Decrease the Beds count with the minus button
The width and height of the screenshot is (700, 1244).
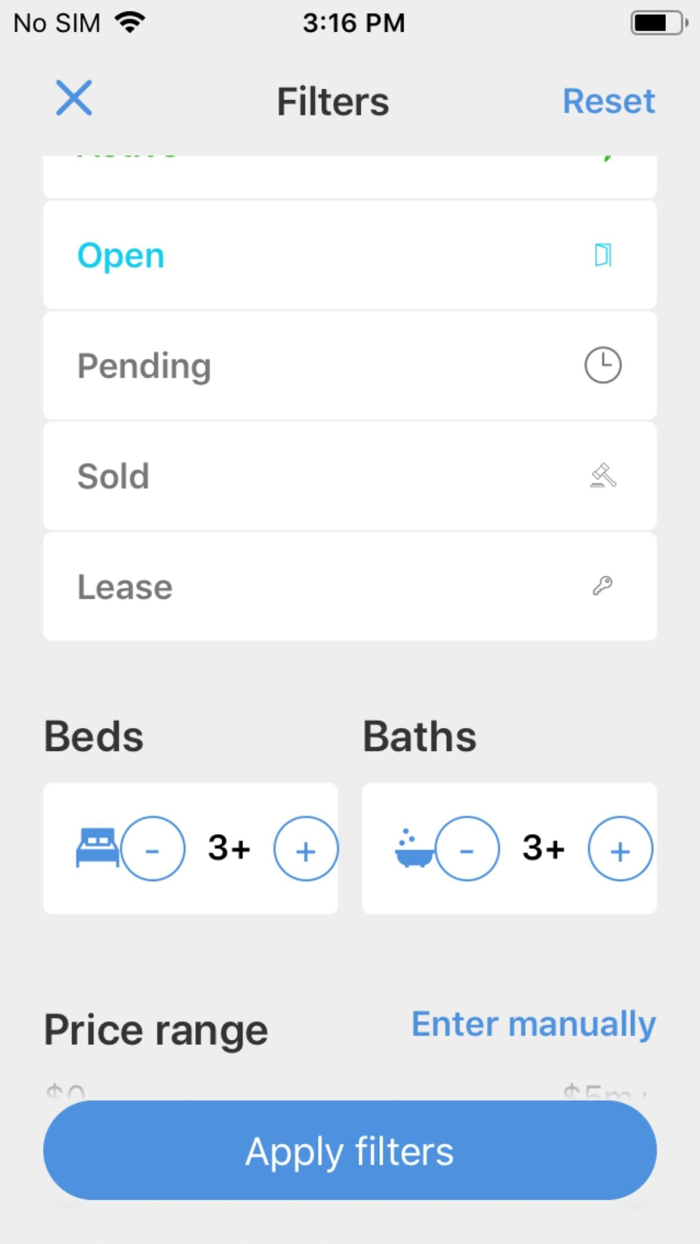(x=154, y=848)
